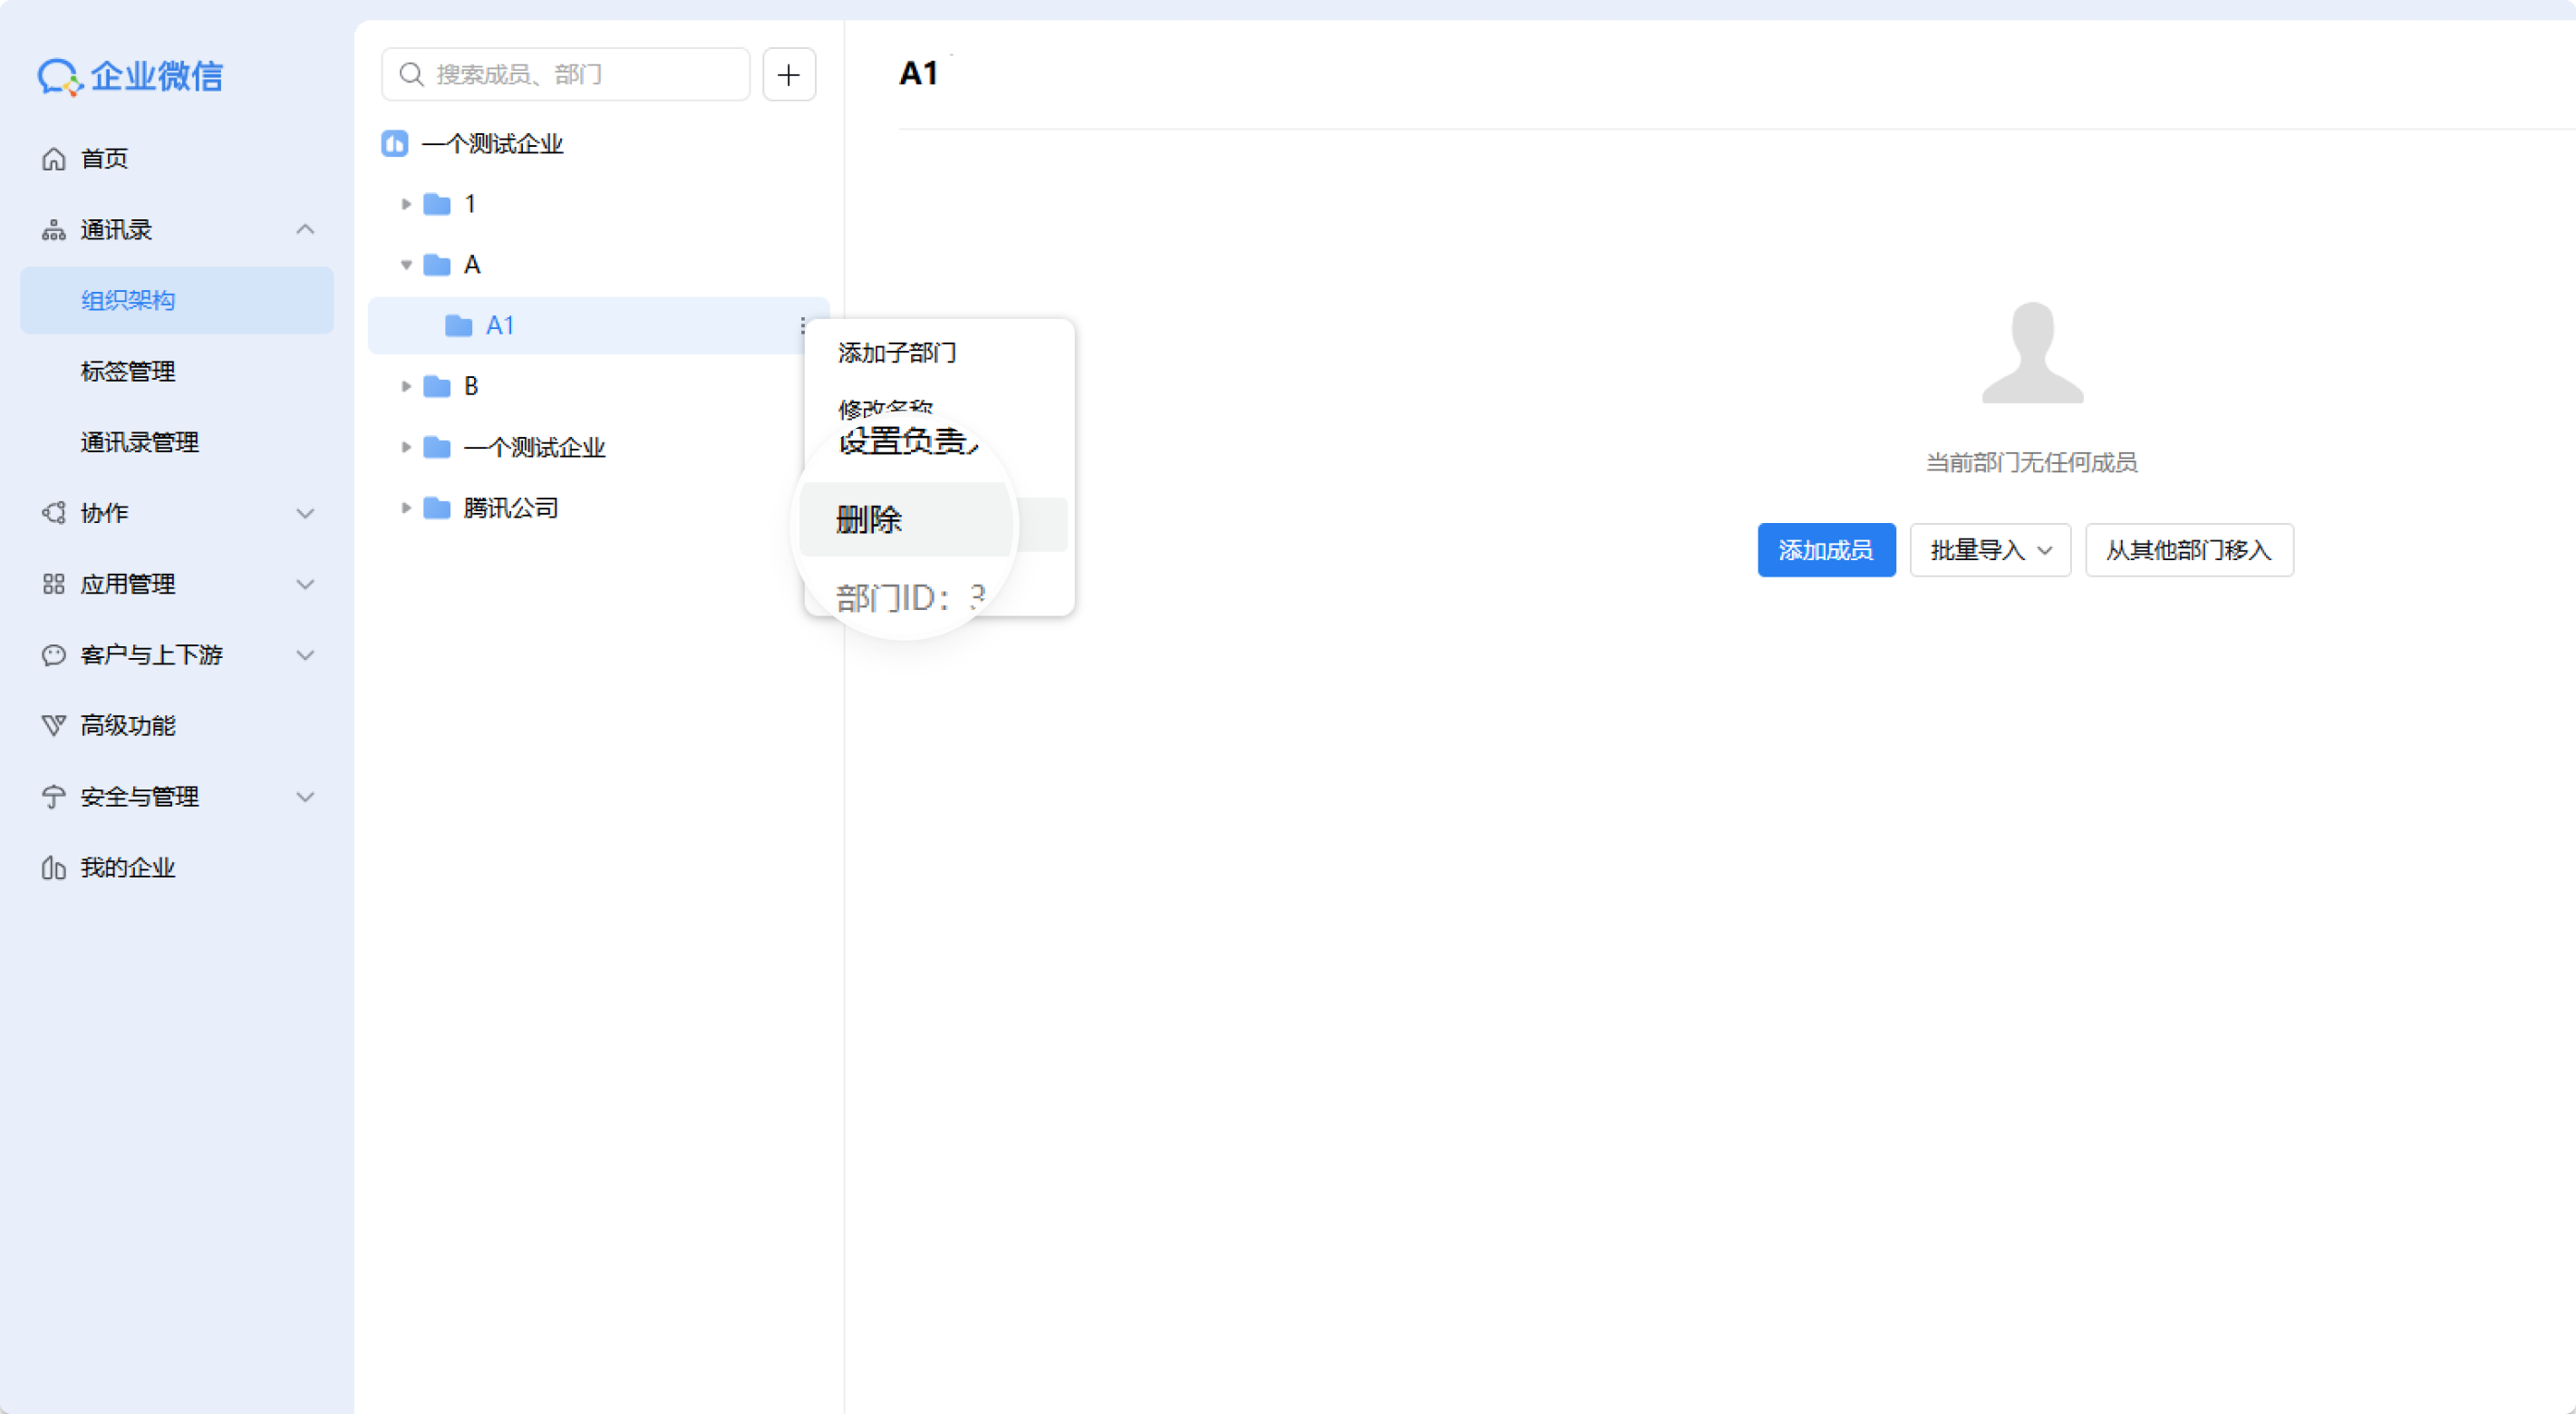The width and height of the screenshot is (2576, 1414).
Task: Expand the 应用管理 chevron
Action: coord(305,584)
